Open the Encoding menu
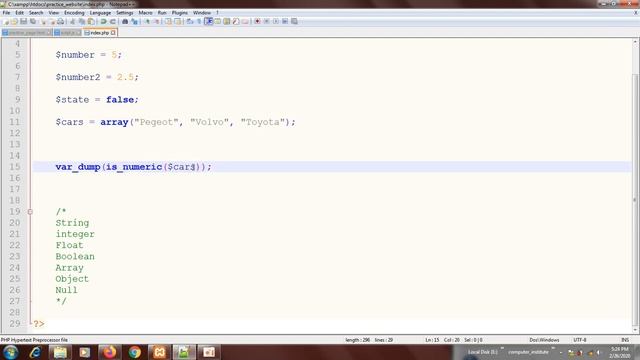 (74, 13)
